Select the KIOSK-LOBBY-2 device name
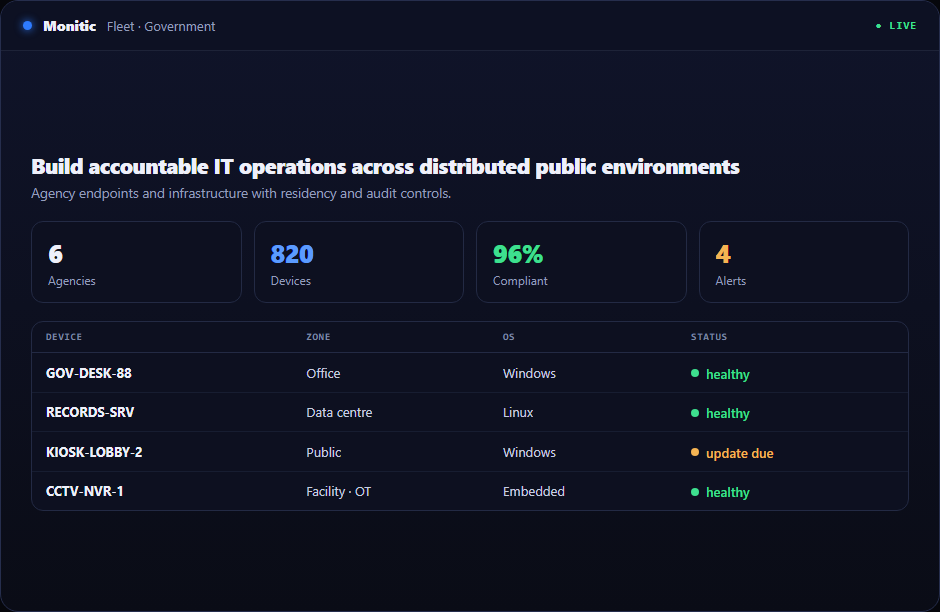 tap(94, 452)
